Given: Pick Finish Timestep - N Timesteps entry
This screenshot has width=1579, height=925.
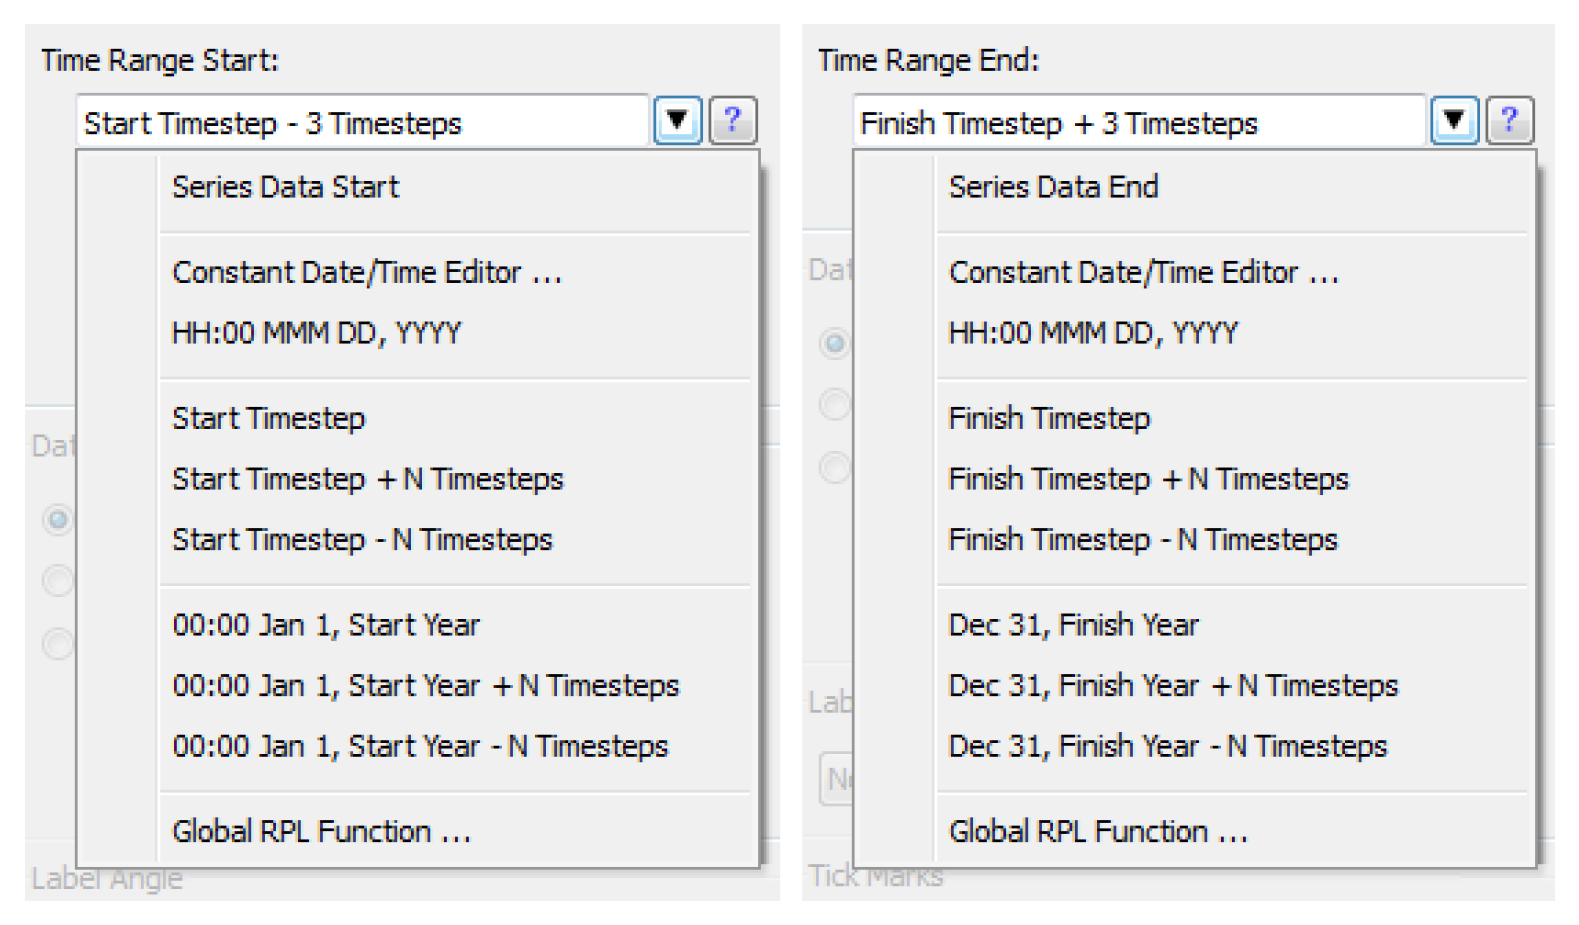Looking at the screenshot, I should click(x=1142, y=540).
